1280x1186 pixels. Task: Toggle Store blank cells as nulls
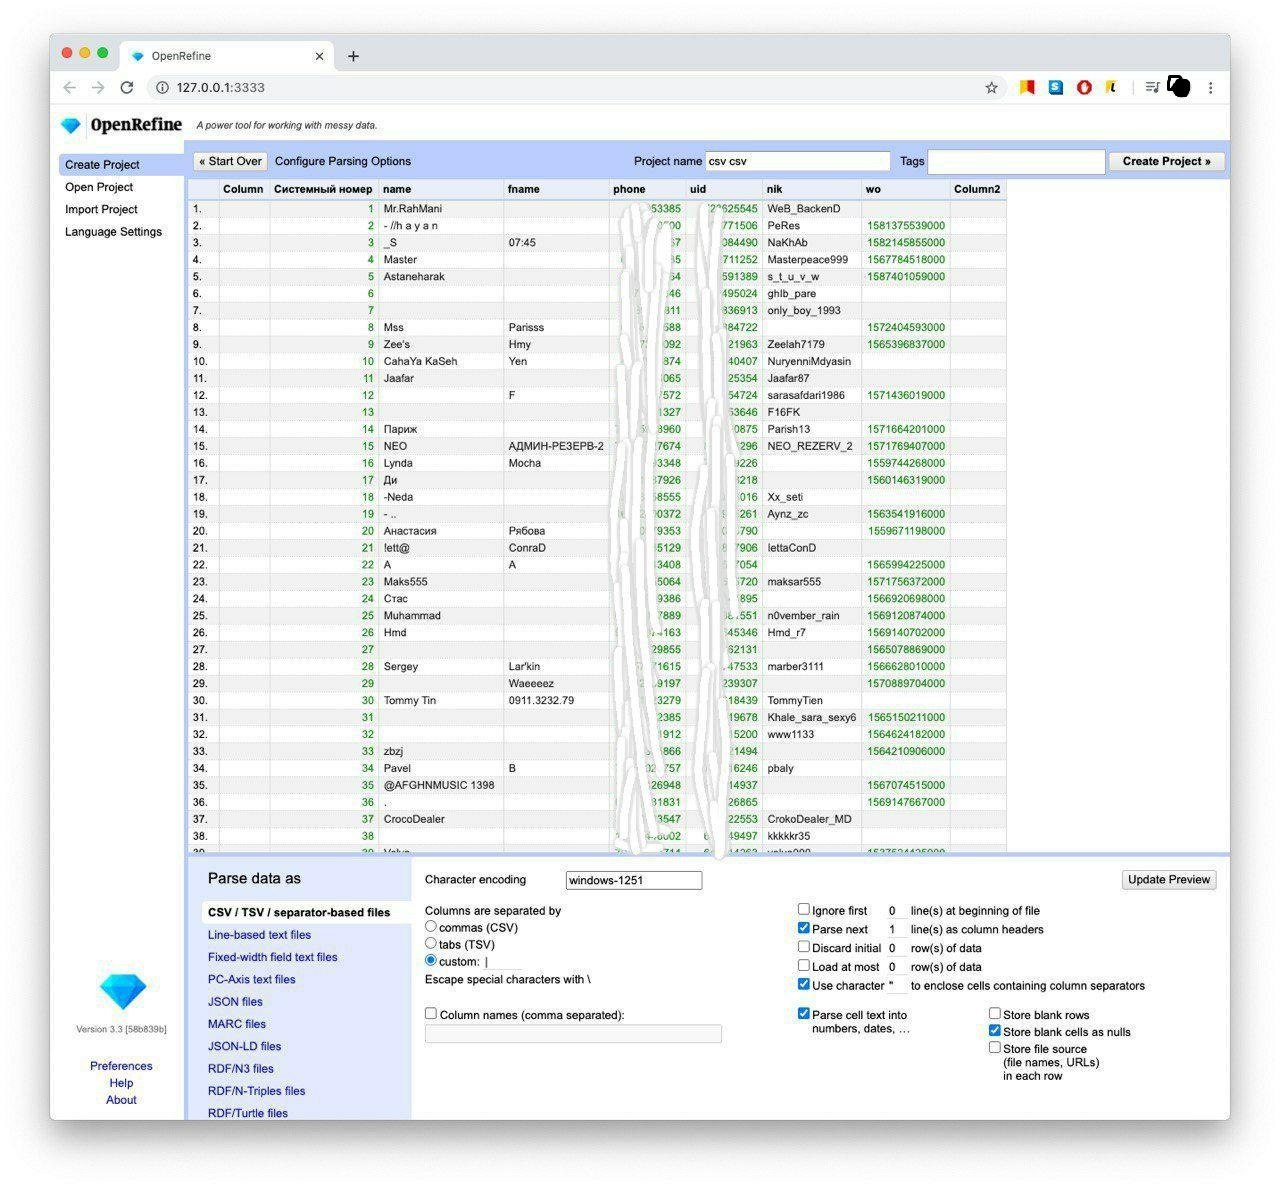[995, 1030]
